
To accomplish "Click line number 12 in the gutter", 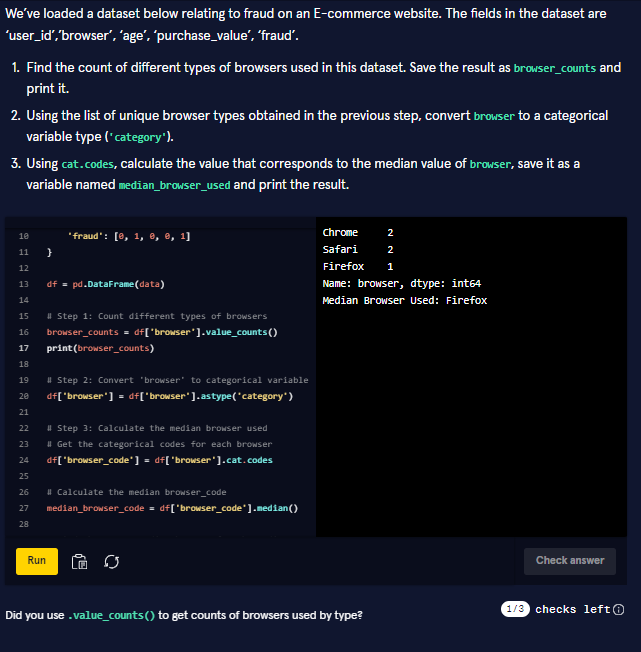I will [24, 268].
